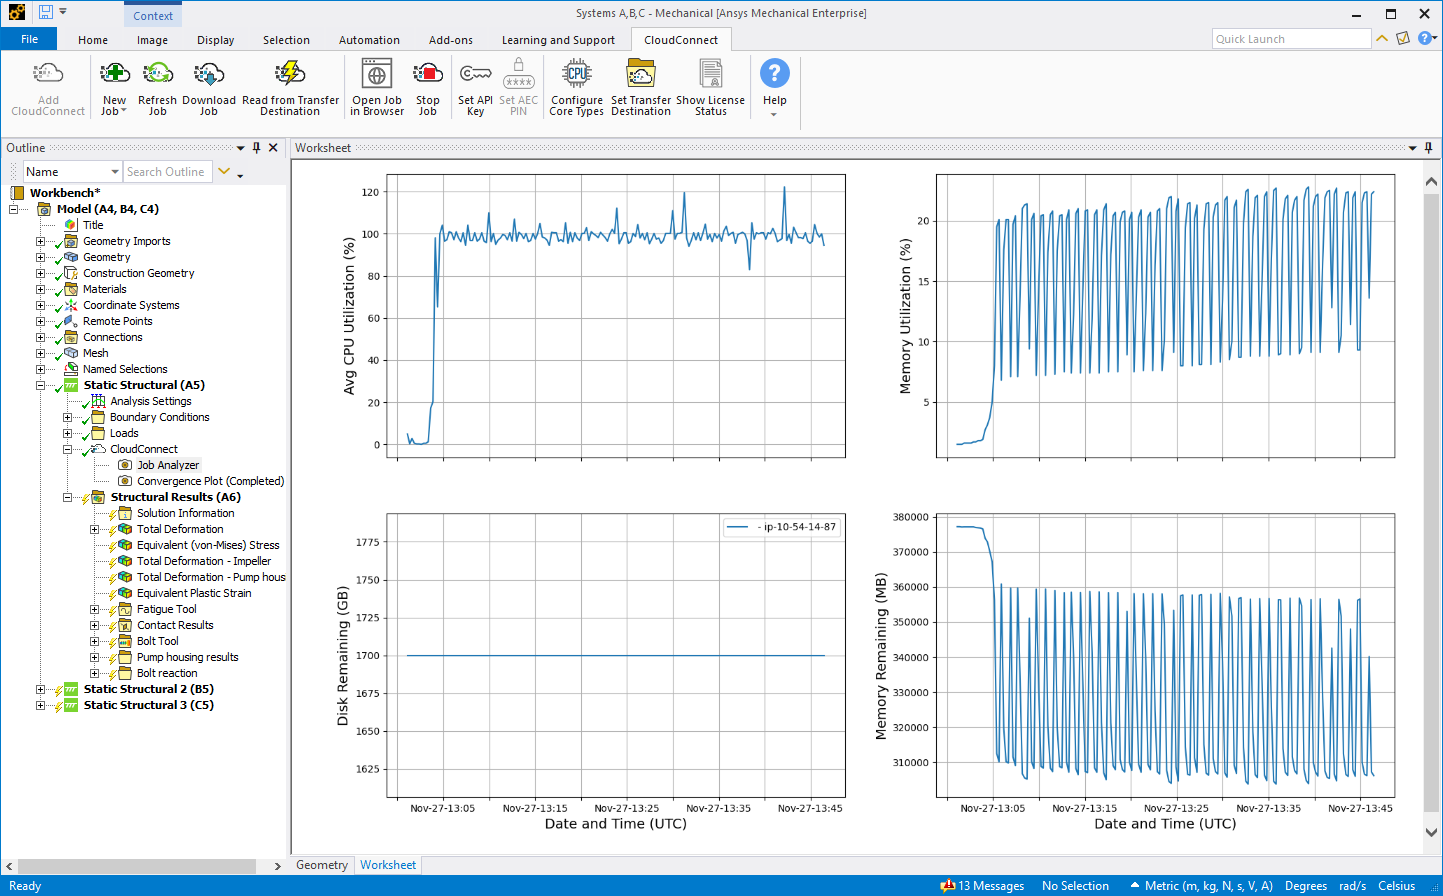Collapse the CloudConnect tree node
This screenshot has height=896, width=1443.
[68, 449]
